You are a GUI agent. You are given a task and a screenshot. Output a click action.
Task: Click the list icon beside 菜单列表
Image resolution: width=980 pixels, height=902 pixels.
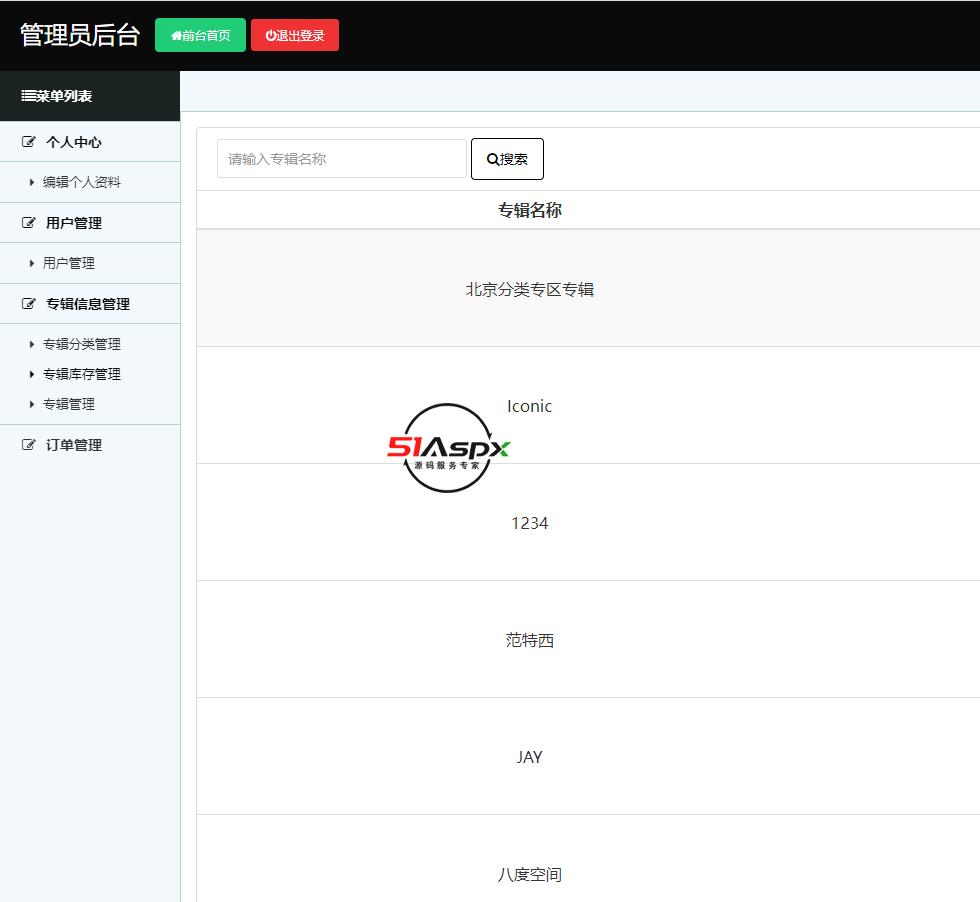tap(28, 96)
